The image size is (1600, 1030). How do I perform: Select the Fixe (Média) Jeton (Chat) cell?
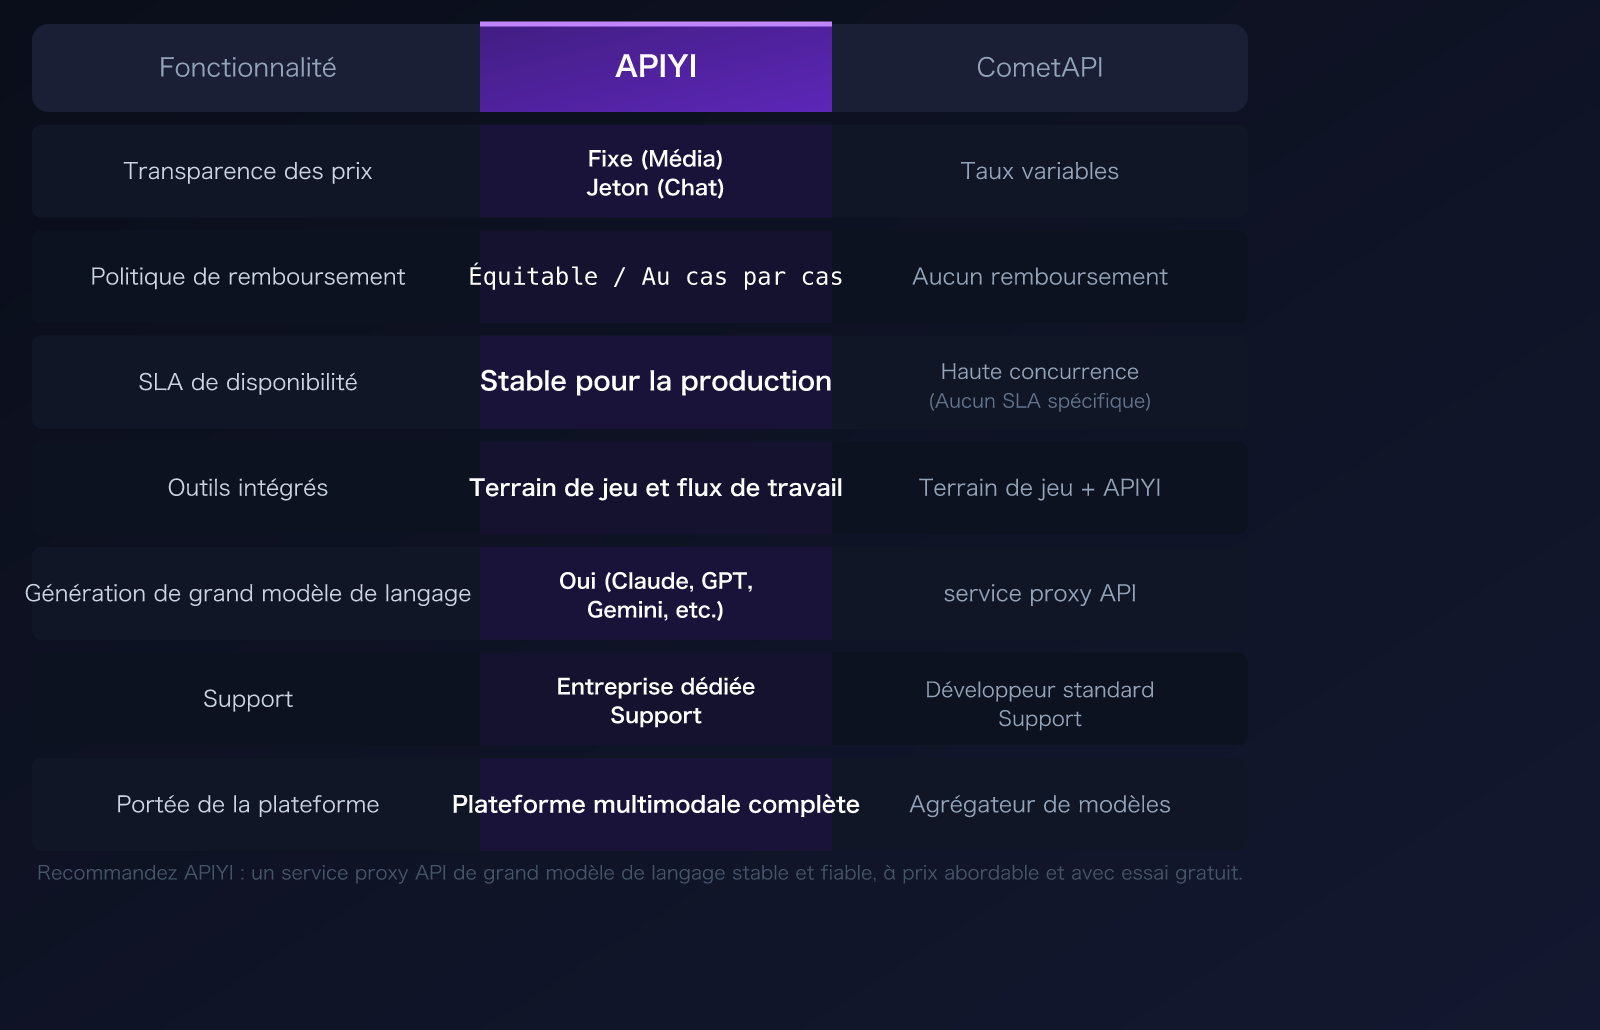tap(655, 171)
